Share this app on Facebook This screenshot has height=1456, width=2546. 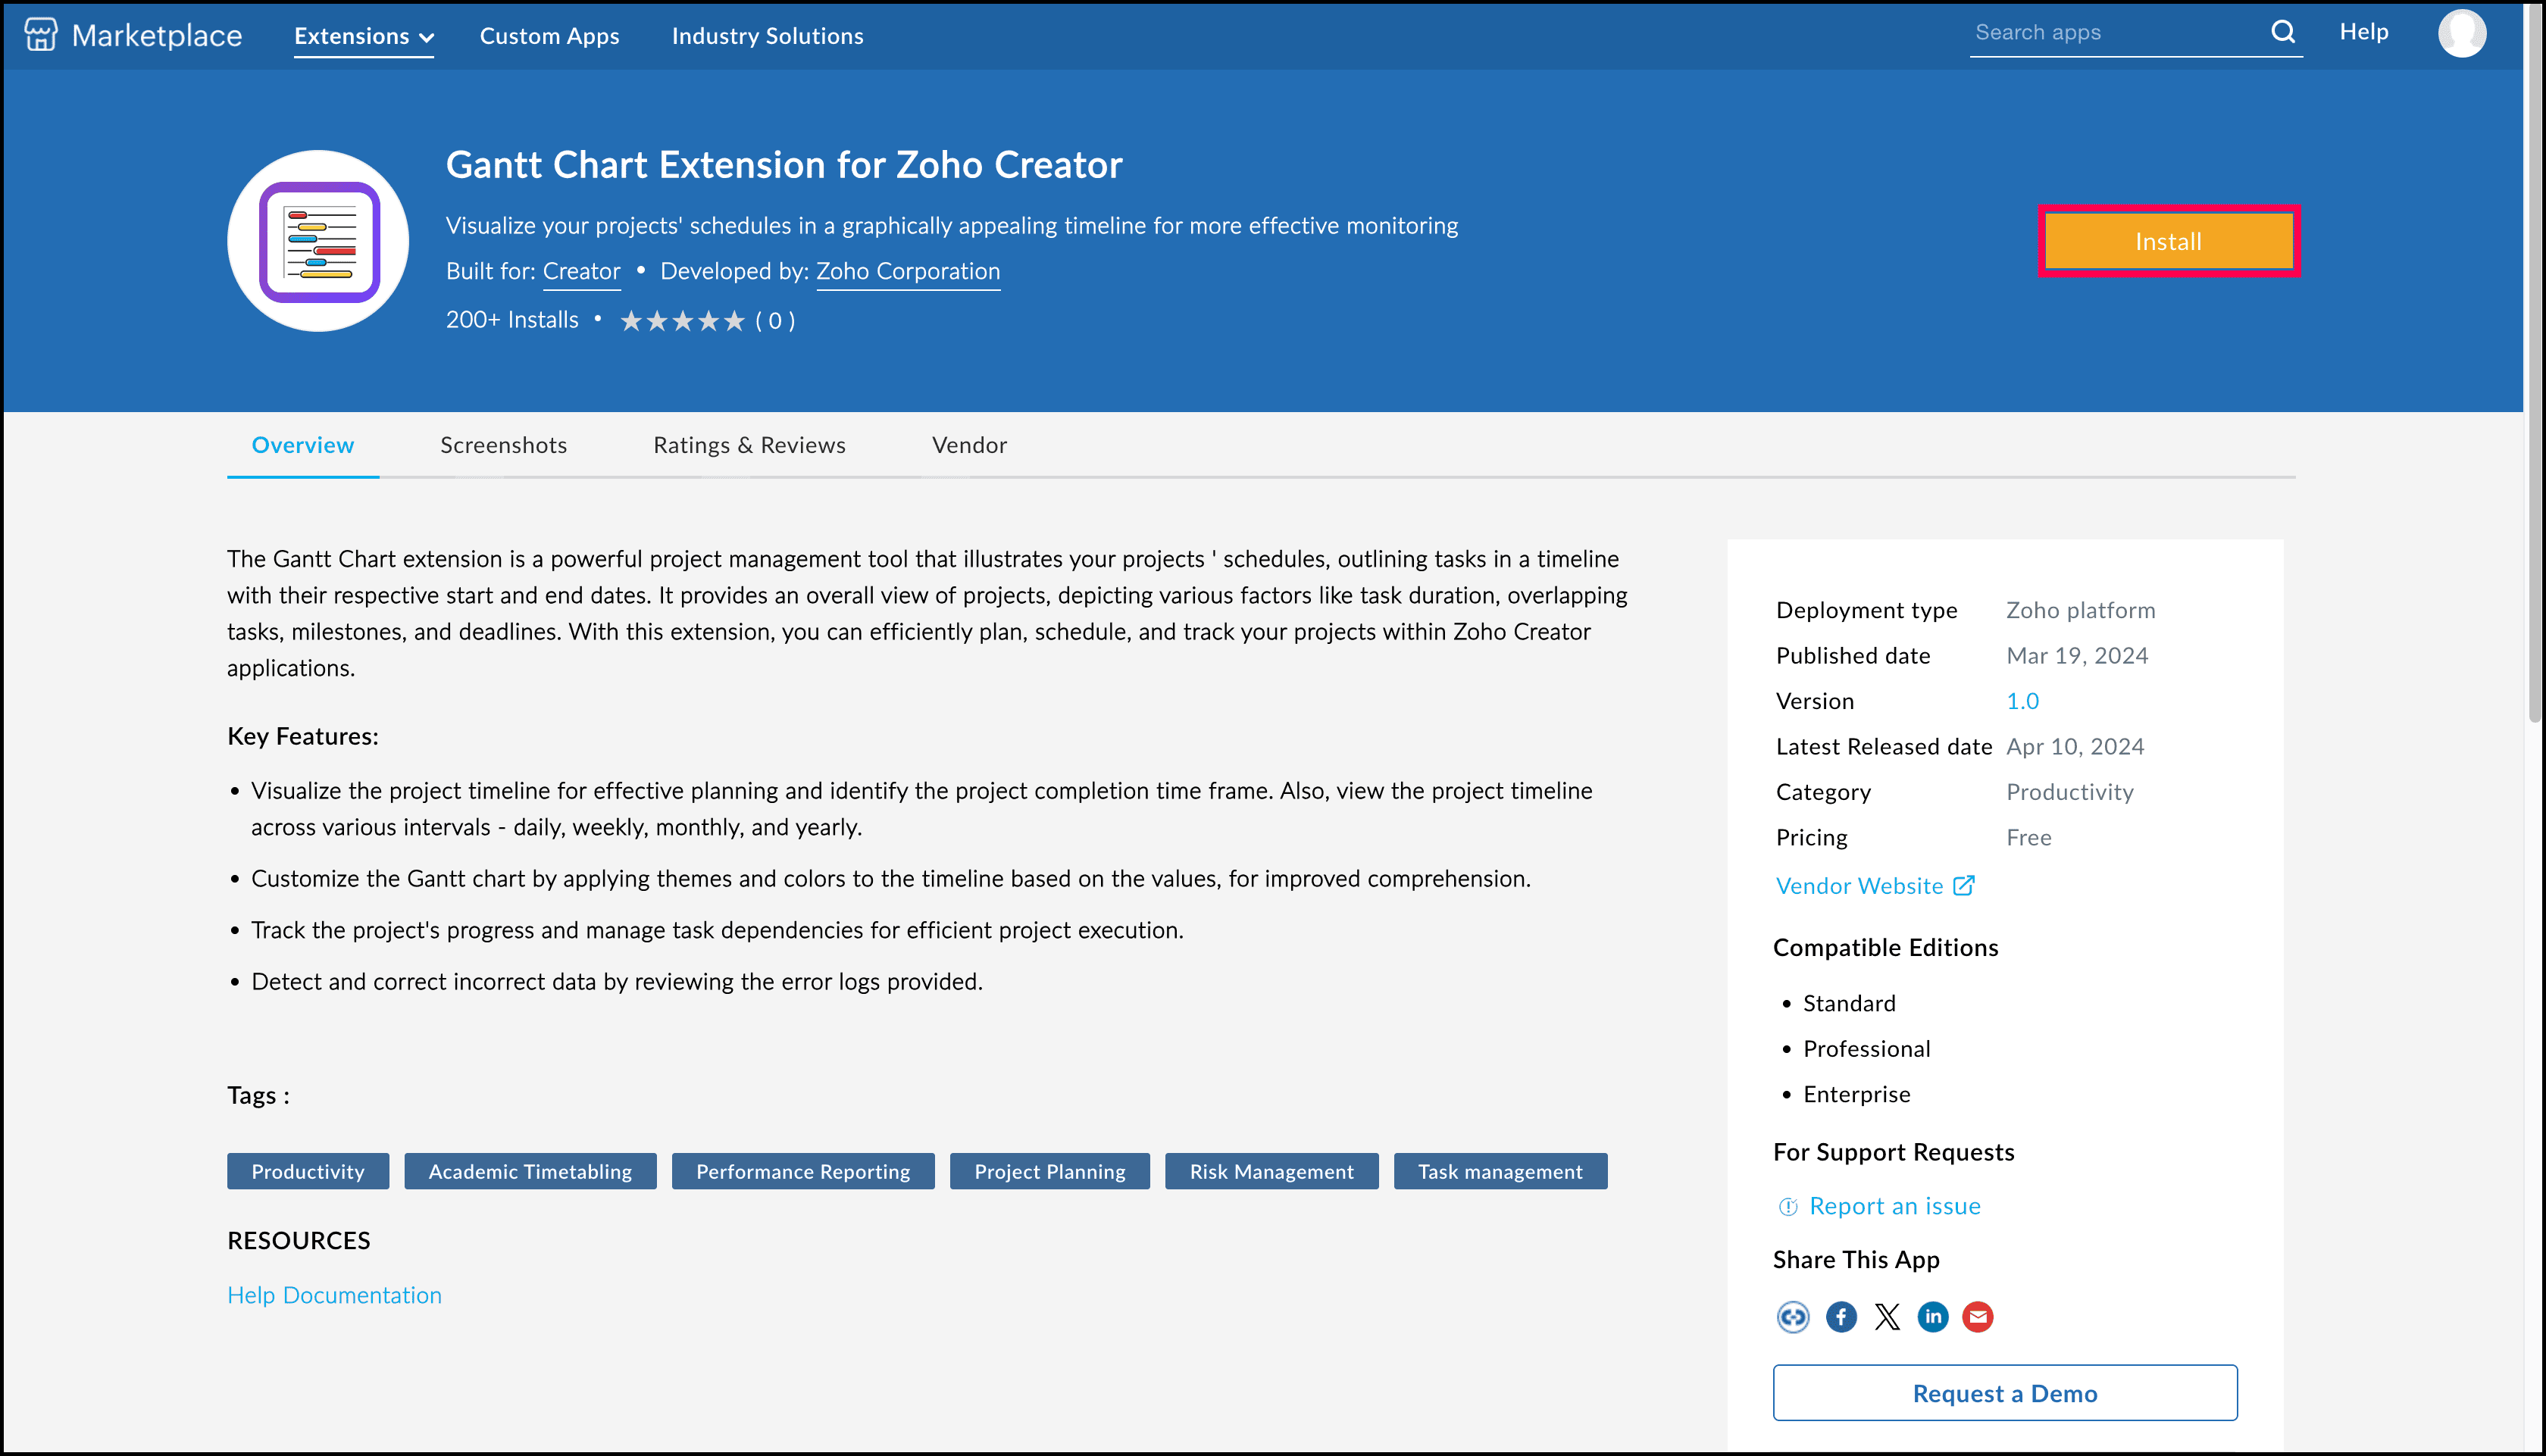click(1841, 1317)
